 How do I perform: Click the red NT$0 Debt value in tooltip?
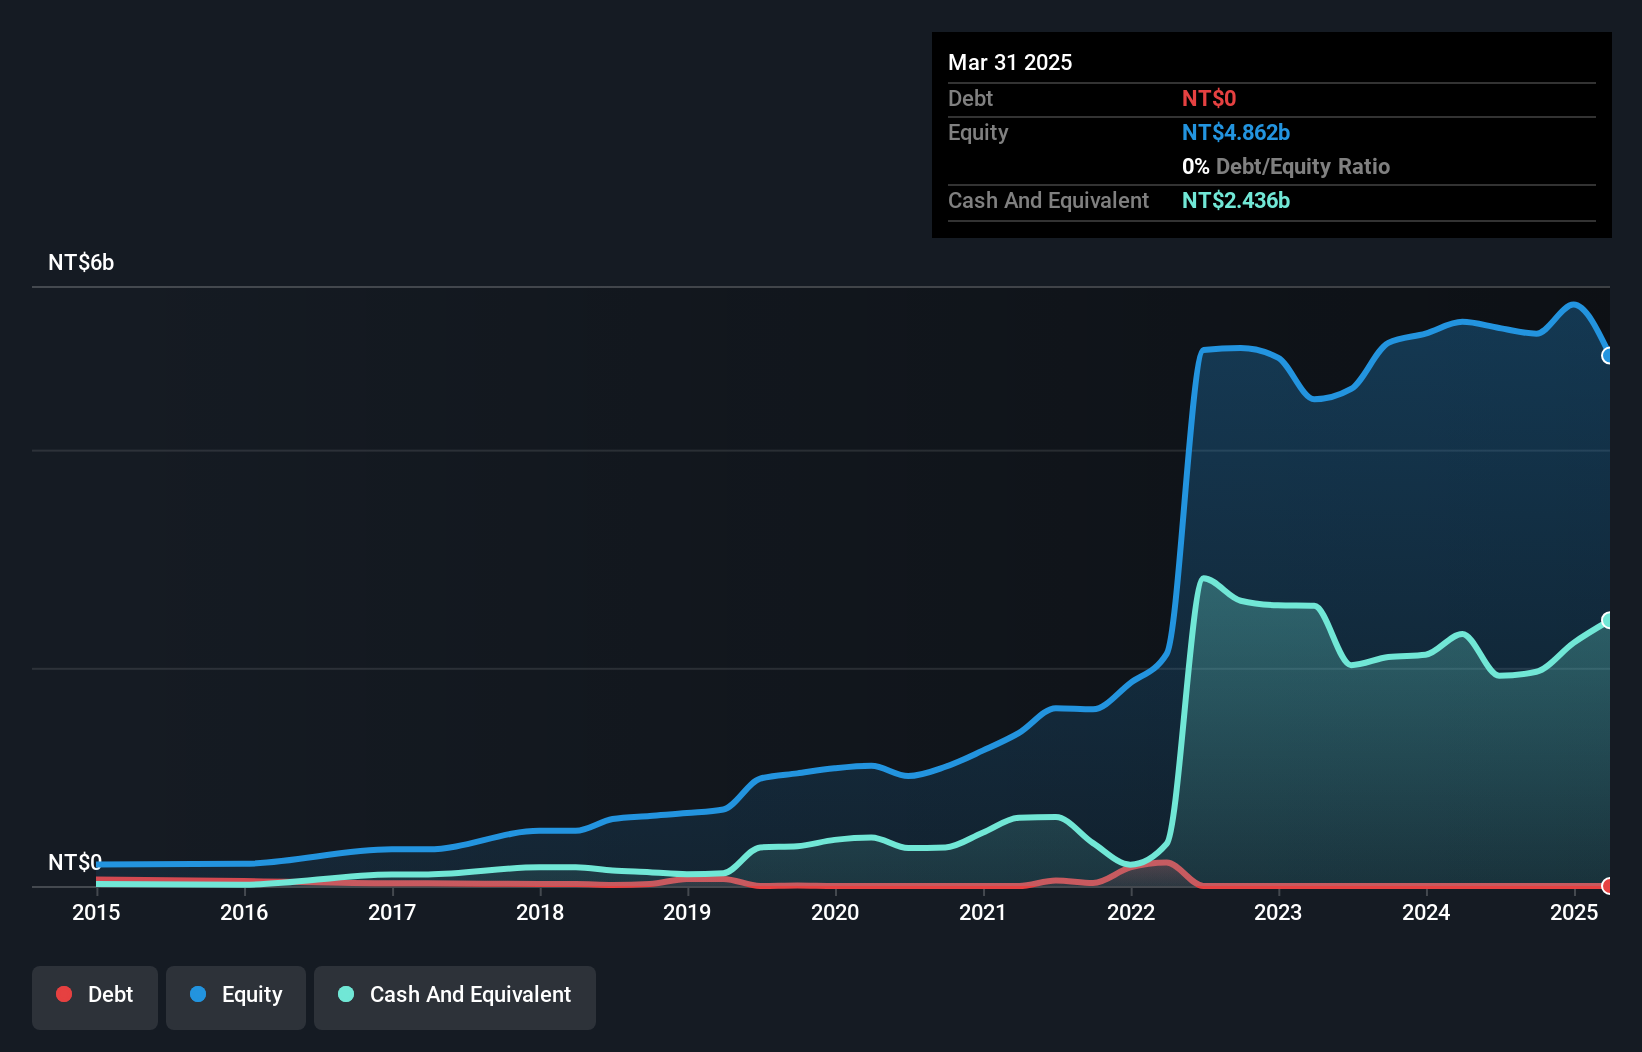(1209, 98)
